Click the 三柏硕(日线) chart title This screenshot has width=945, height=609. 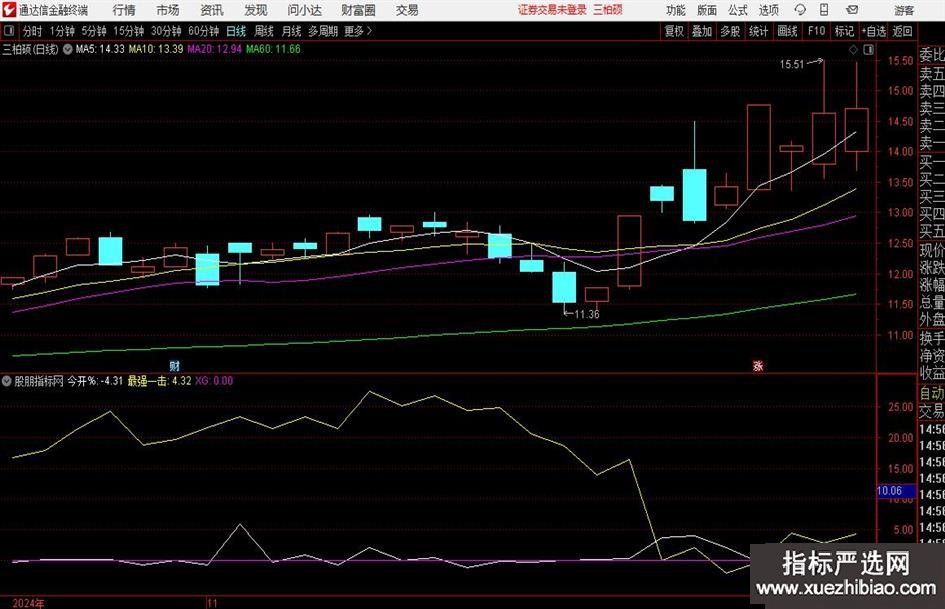point(31,49)
